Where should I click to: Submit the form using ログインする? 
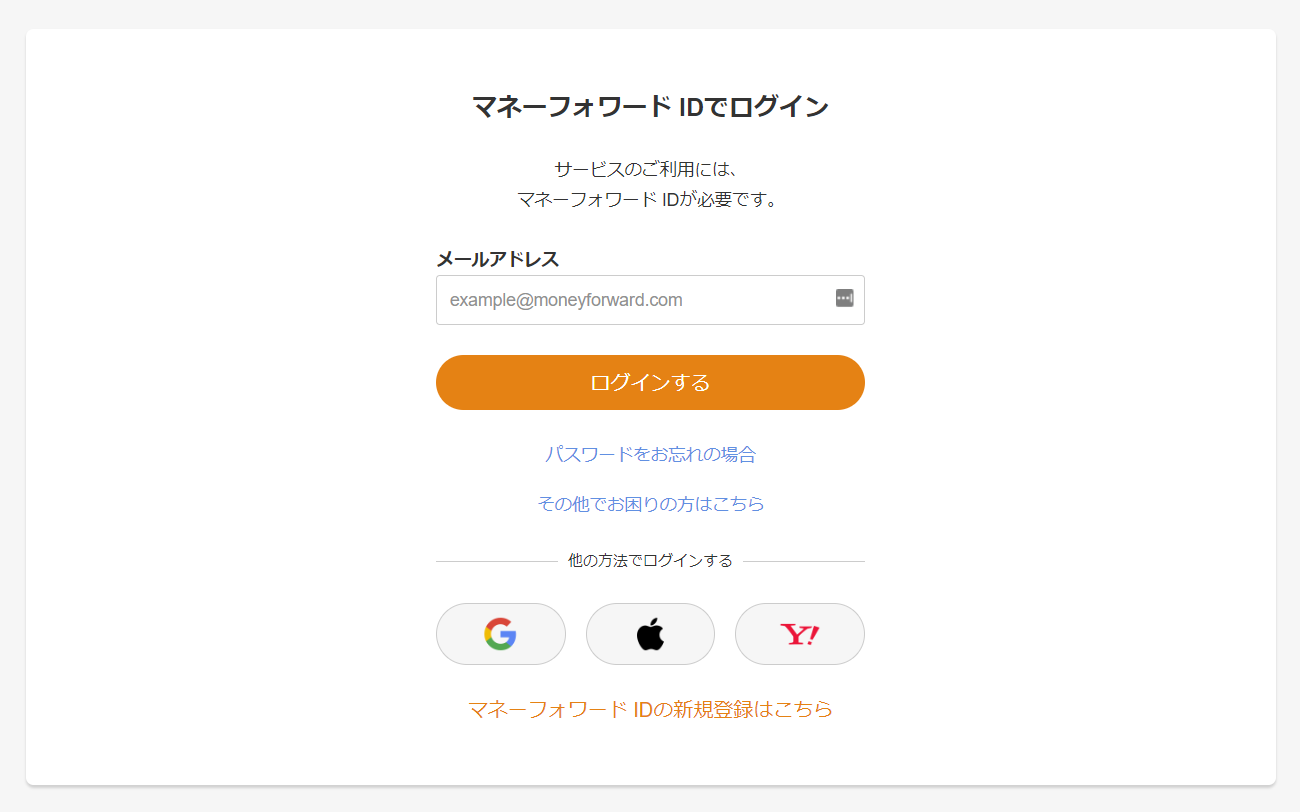[650, 382]
